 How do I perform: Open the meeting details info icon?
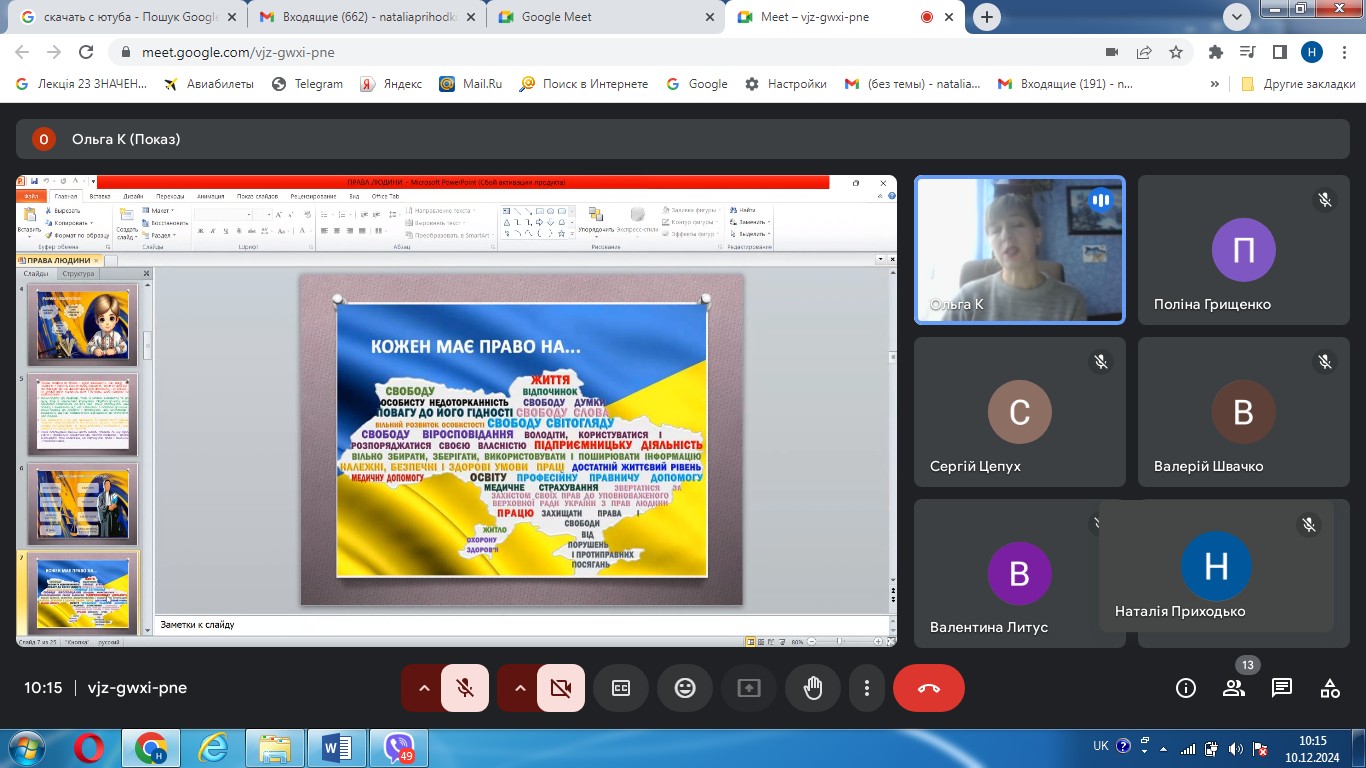[x=1186, y=688]
